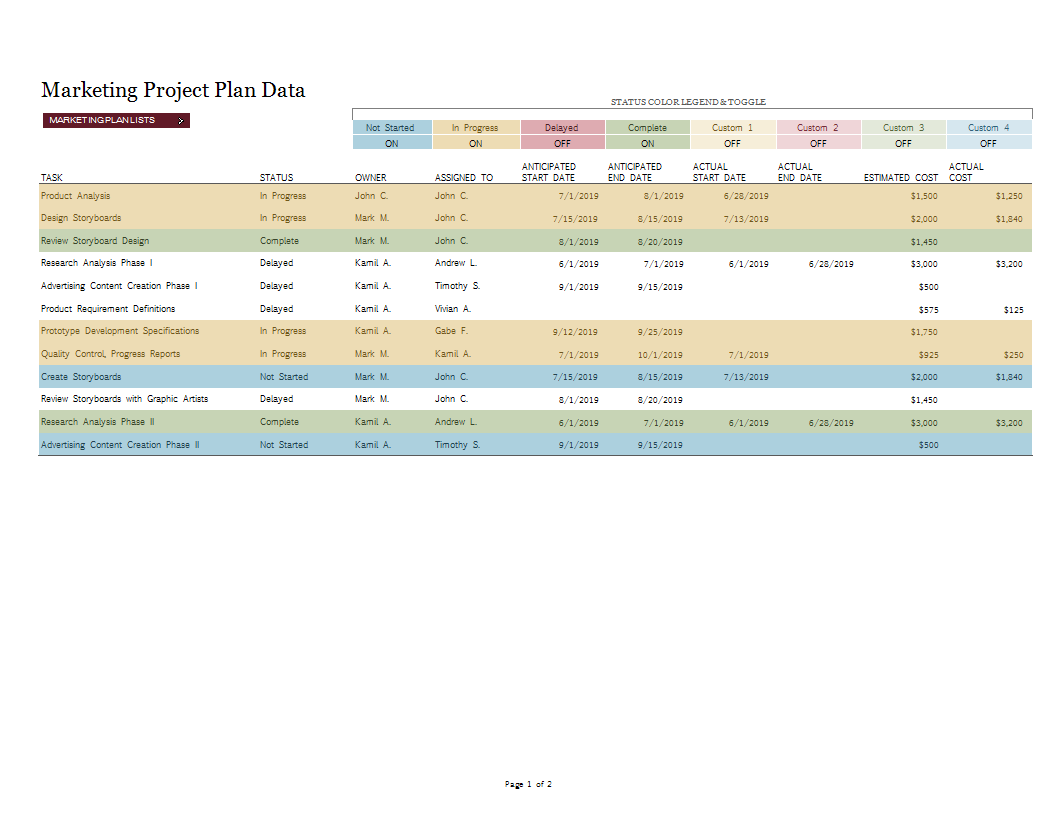Click the TASK column header
1057x817 pixels.
coord(52,178)
